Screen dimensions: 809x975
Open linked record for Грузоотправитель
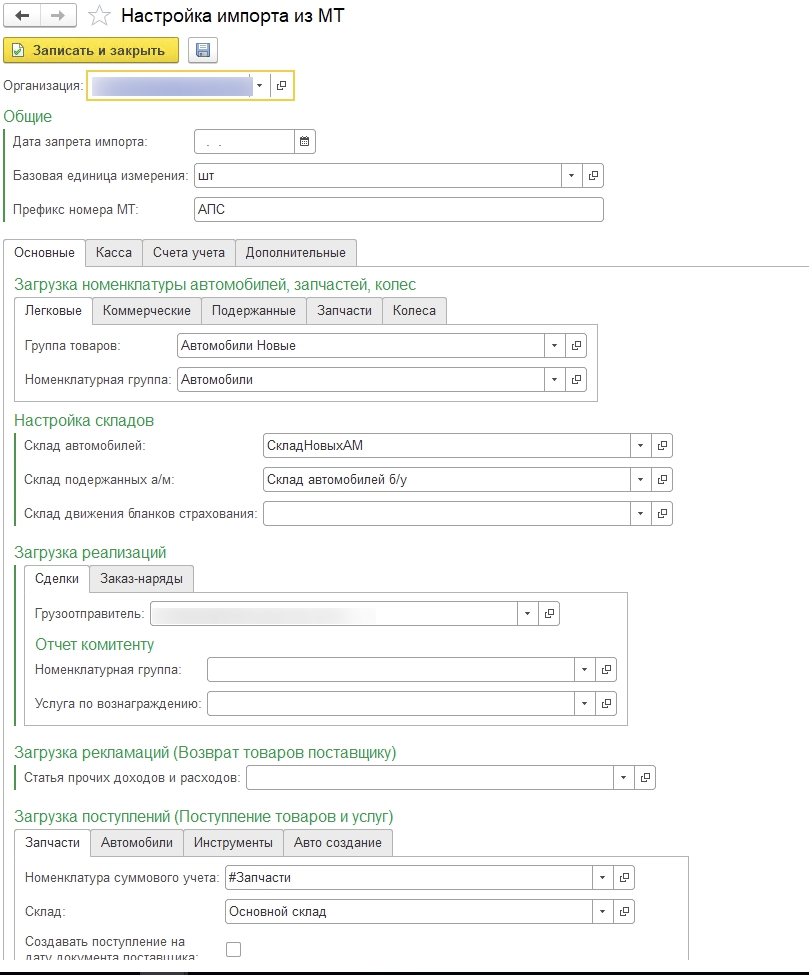click(x=549, y=613)
